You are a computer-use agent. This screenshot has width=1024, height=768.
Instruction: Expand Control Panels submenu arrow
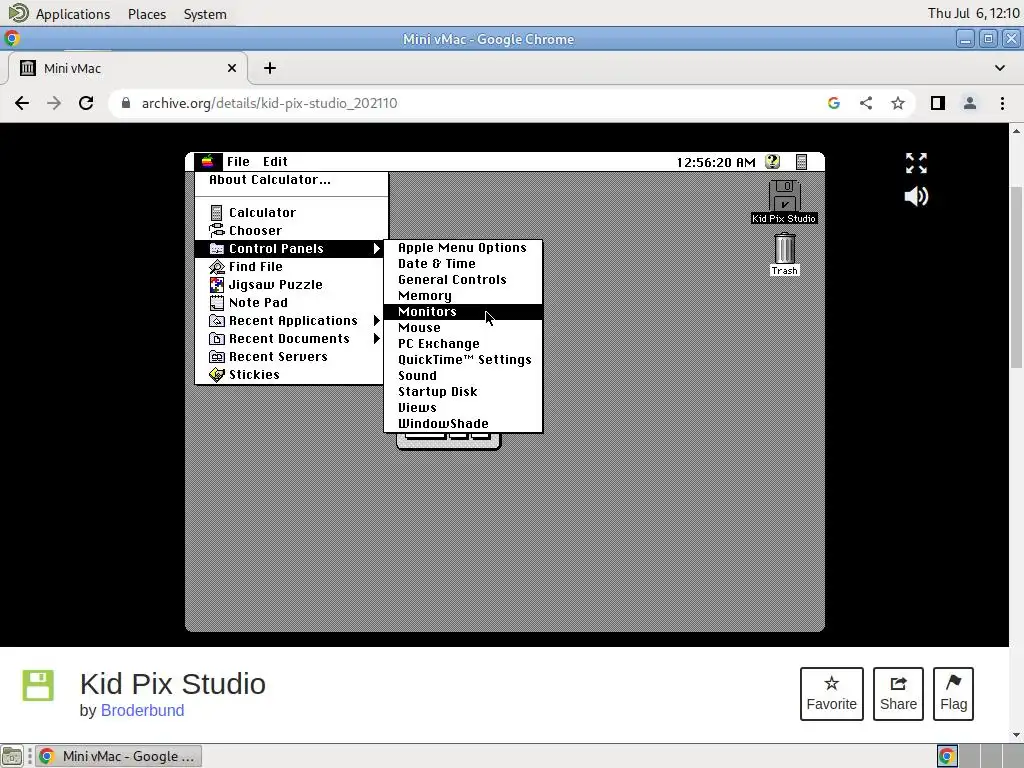[x=376, y=249]
